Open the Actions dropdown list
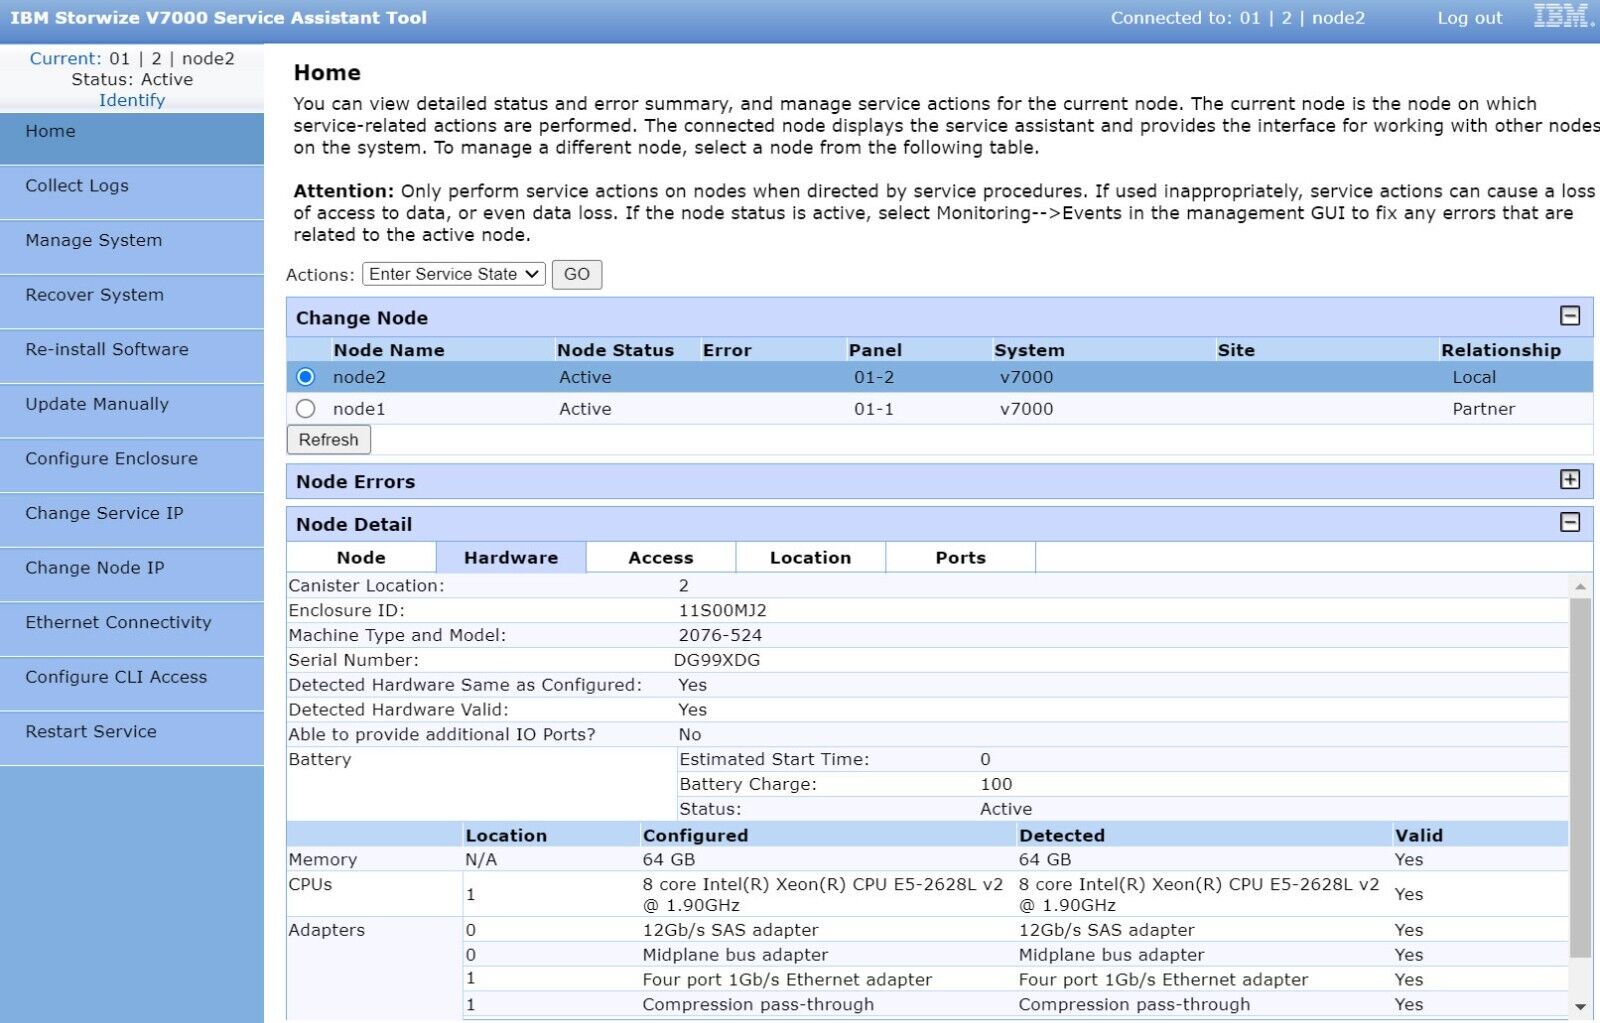The height and width of the screenshot is (1023, 1600). click(454, 274)
